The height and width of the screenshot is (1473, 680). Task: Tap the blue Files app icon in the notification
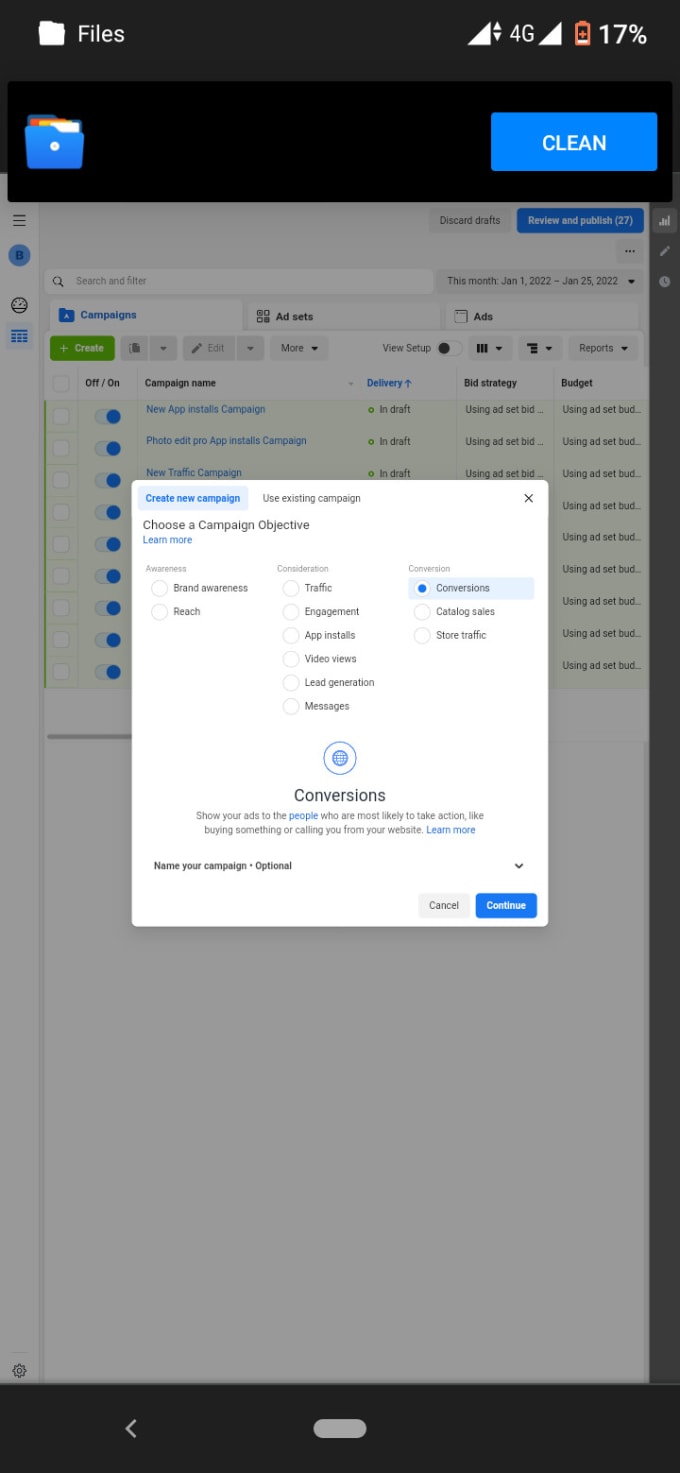coord(54,142)
